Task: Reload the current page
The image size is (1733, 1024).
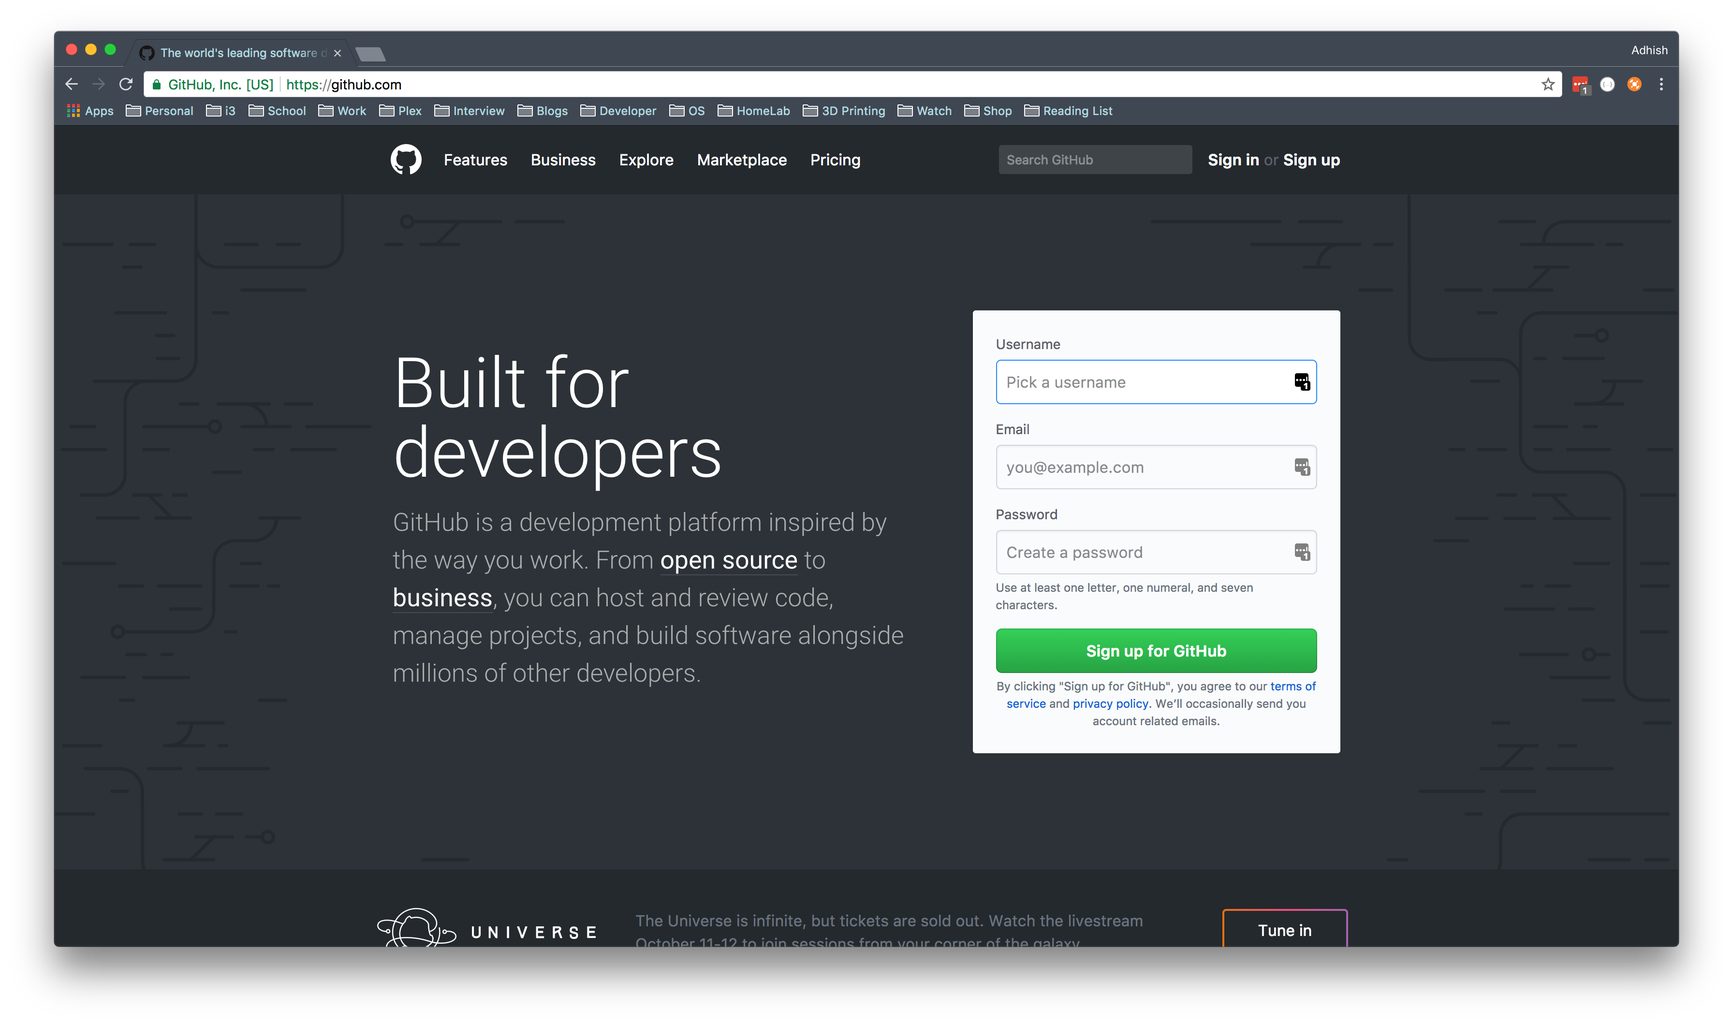Action: coord(125,84)
